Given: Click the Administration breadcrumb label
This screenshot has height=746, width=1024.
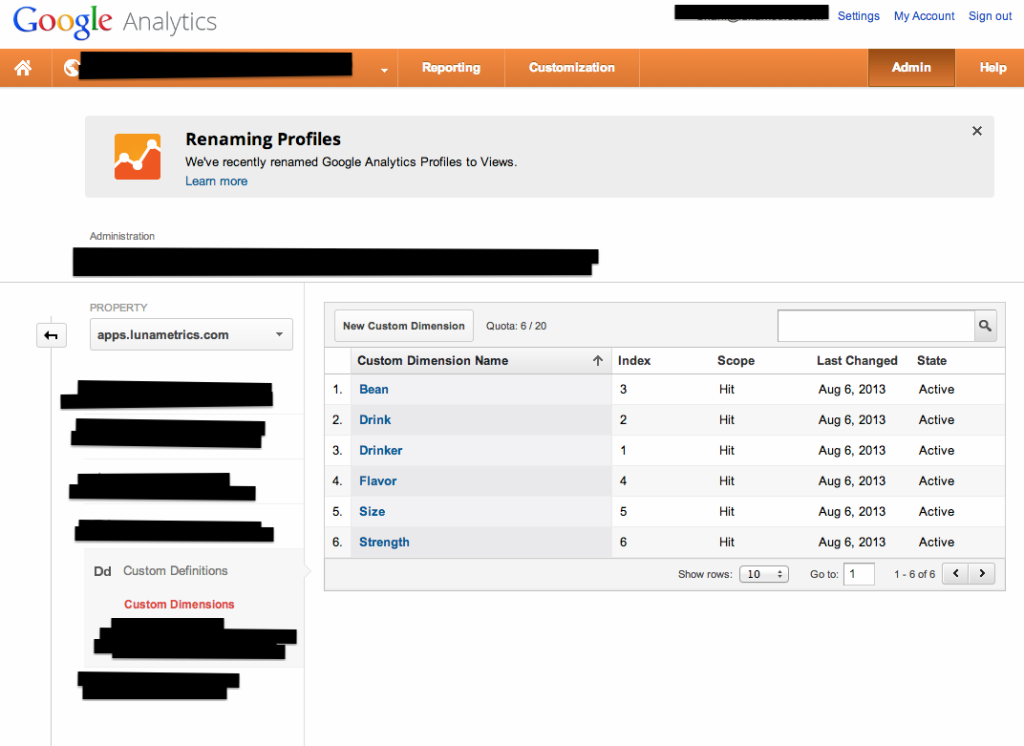Looking at the screenshot, I should pyautogui.click(x=122, y=236).
